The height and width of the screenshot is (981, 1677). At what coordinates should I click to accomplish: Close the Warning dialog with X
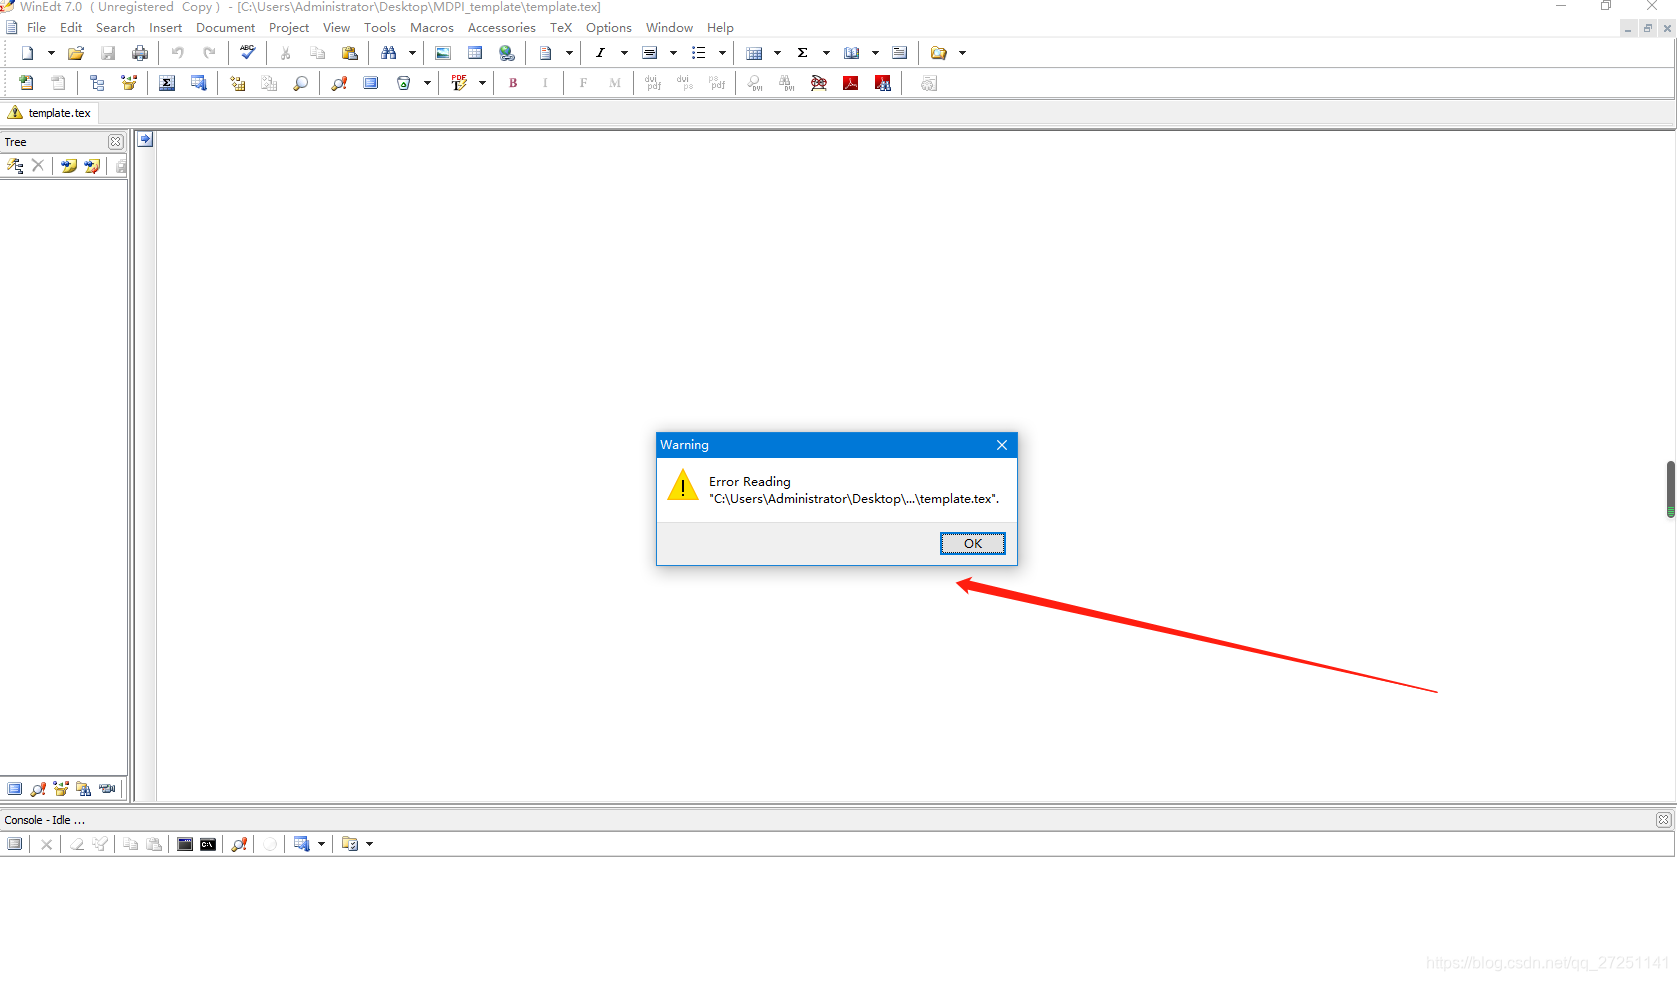pos(1002,445)
